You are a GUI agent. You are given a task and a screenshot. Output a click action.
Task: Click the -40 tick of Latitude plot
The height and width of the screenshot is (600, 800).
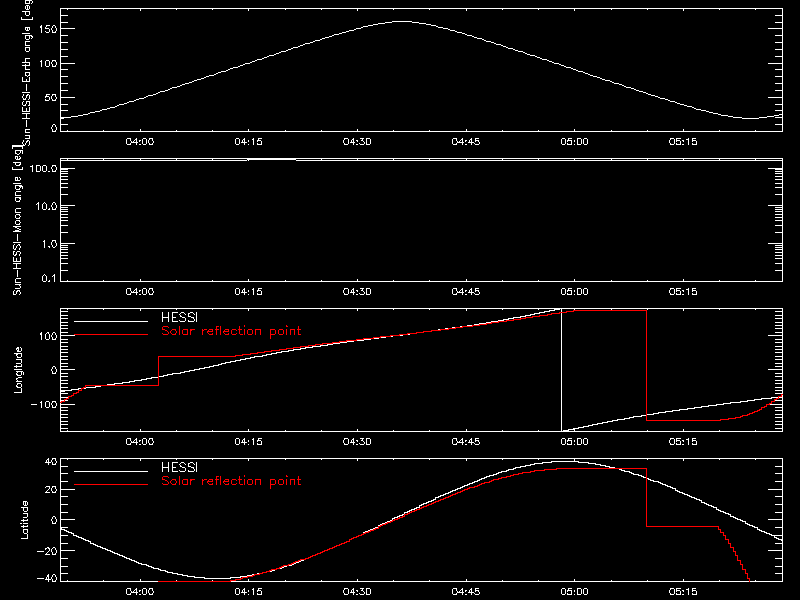coord(47,578)
